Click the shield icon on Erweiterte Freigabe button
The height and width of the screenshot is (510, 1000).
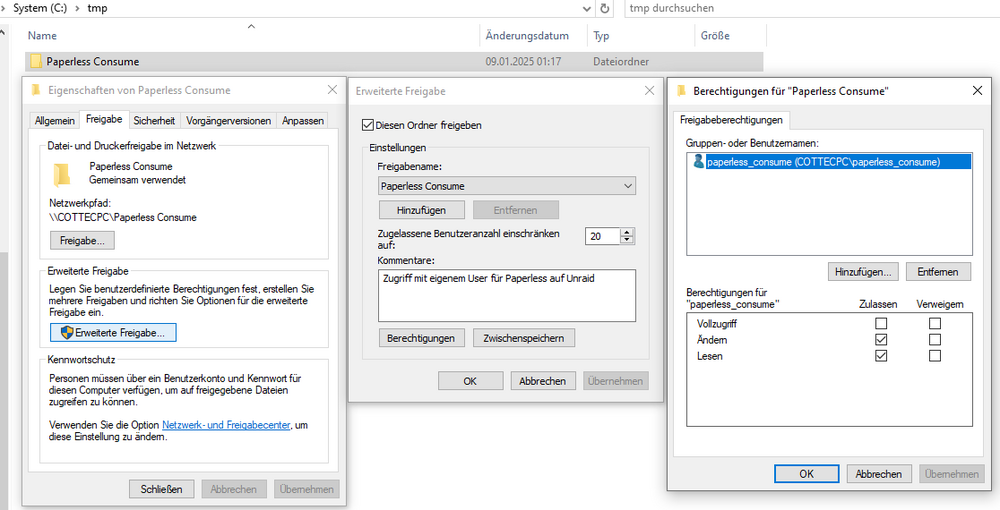click(x=67, y=333)
